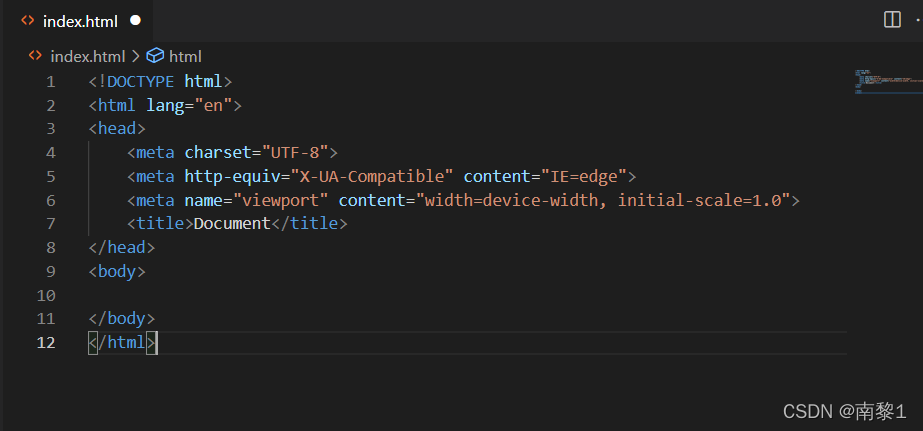
Task: Click the split editor icon
Action: [892, 20]
